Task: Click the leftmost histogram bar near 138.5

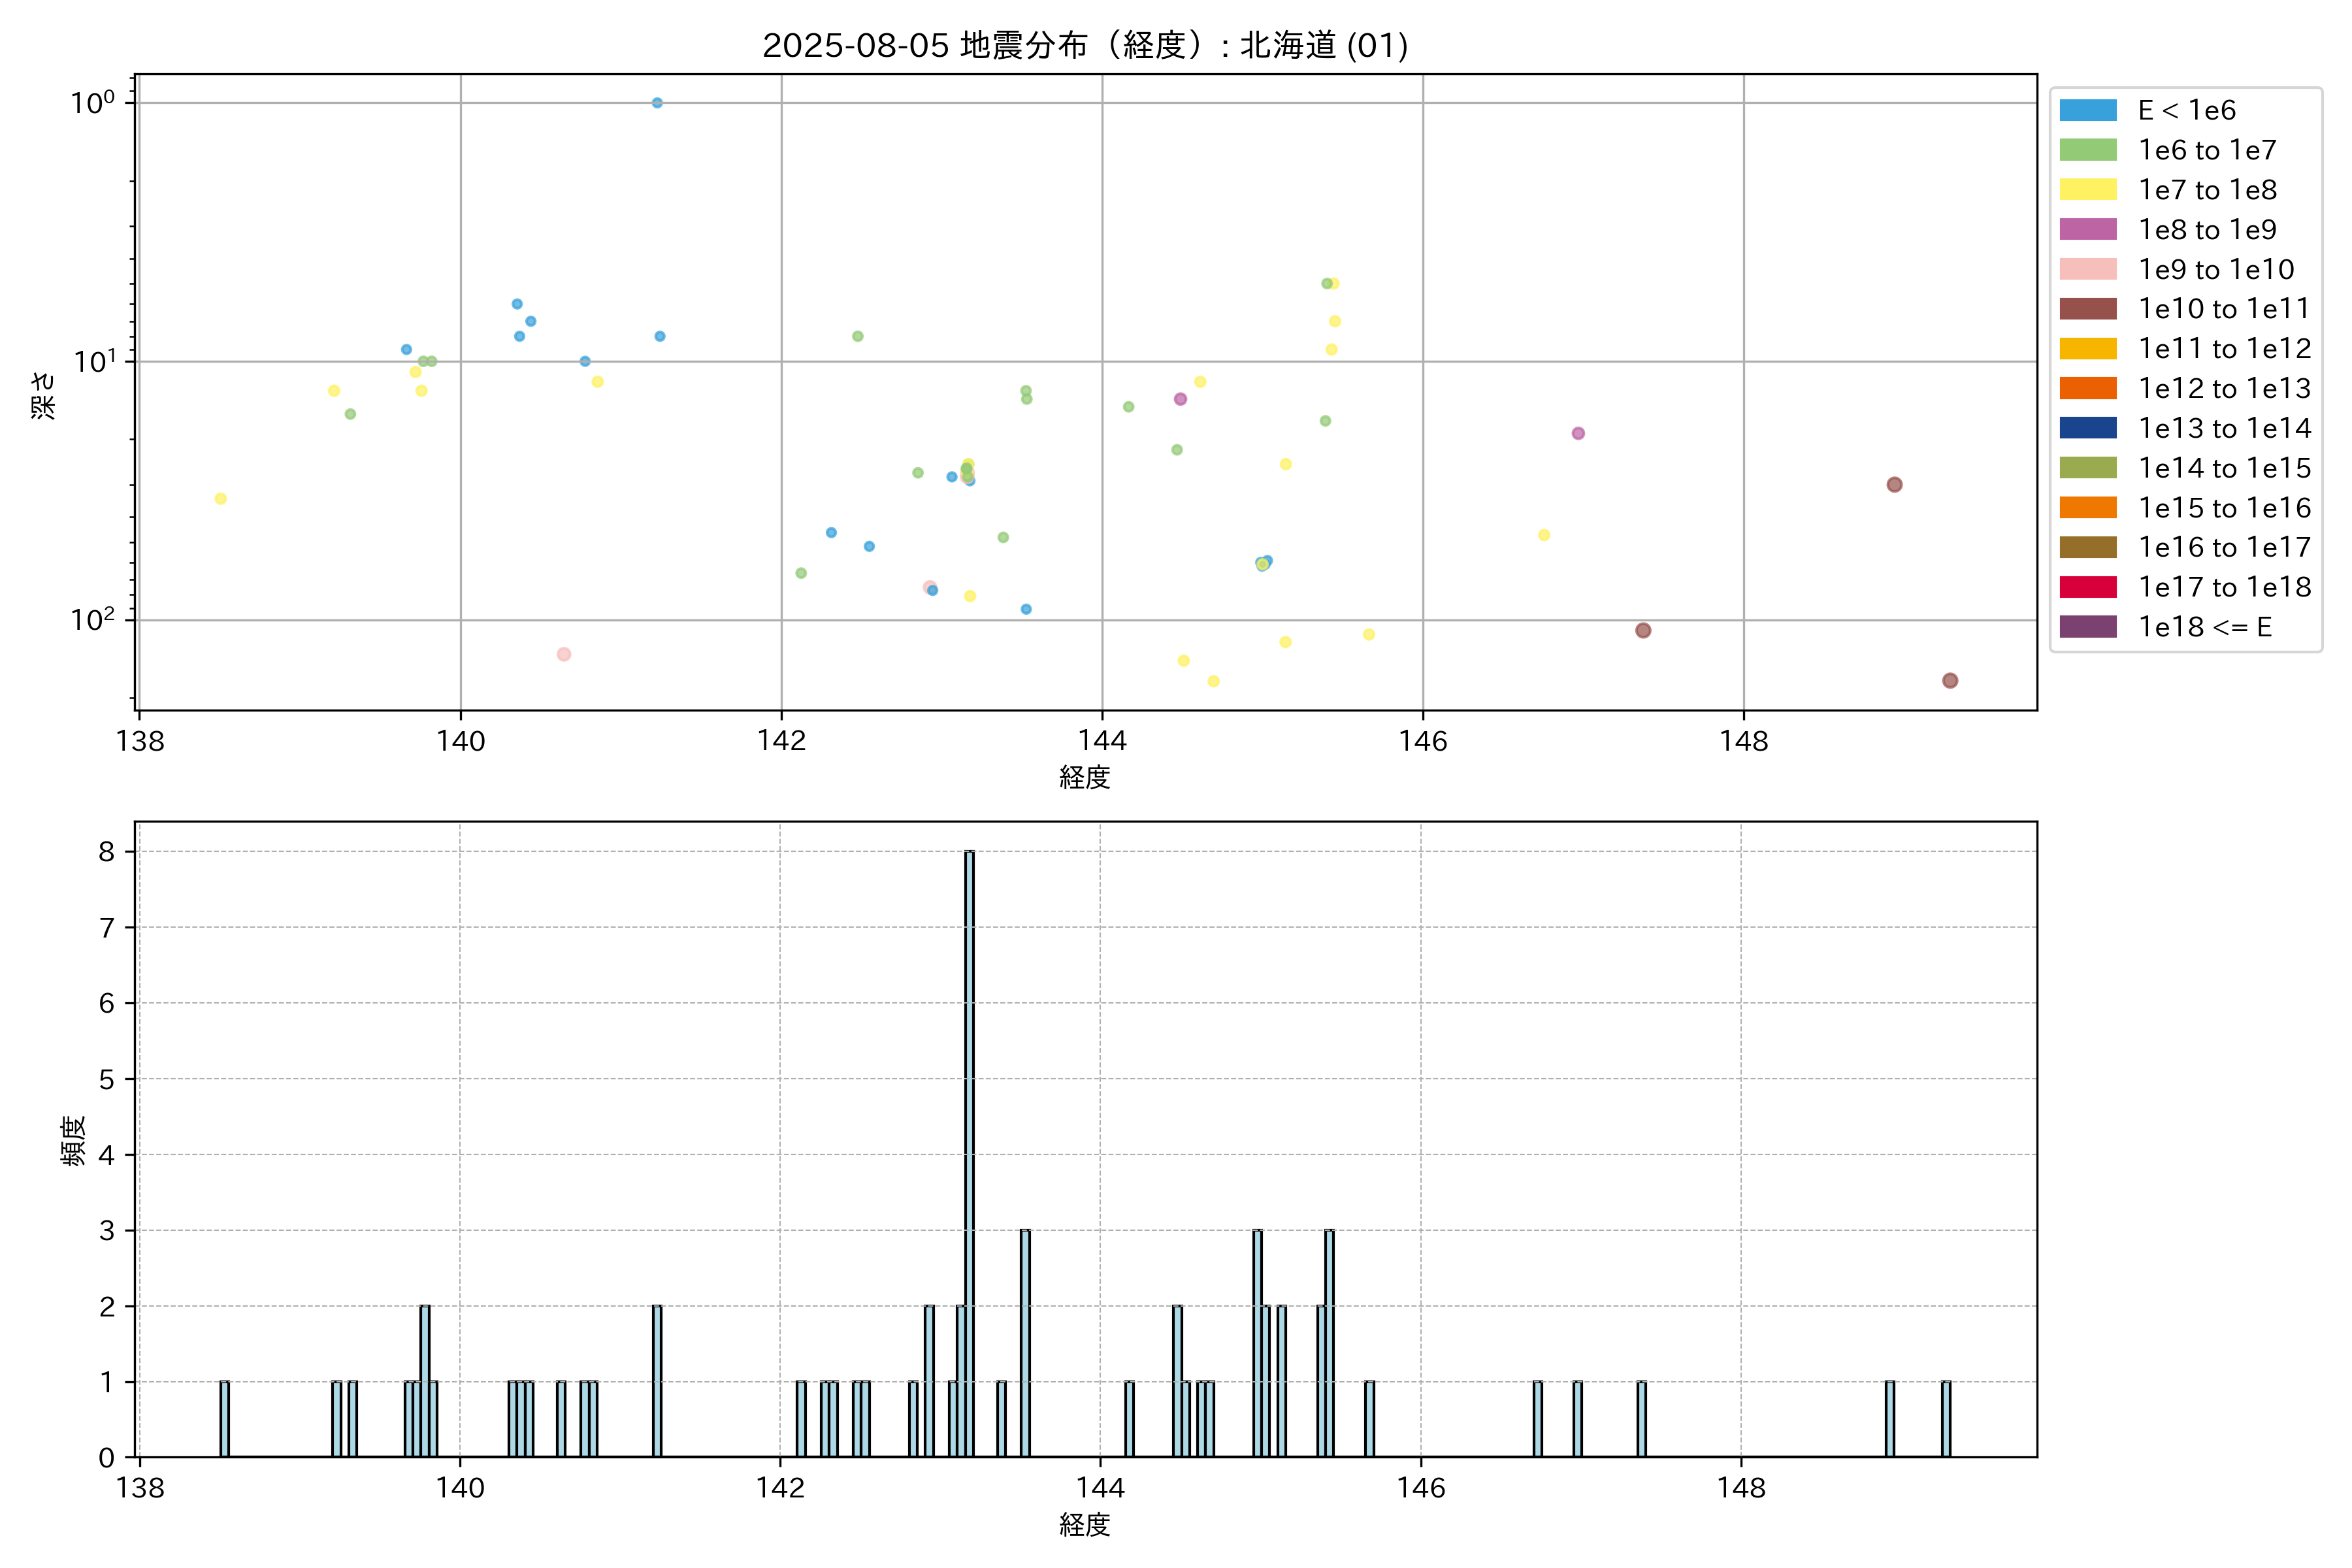Action: click(x=224, y=1418)
